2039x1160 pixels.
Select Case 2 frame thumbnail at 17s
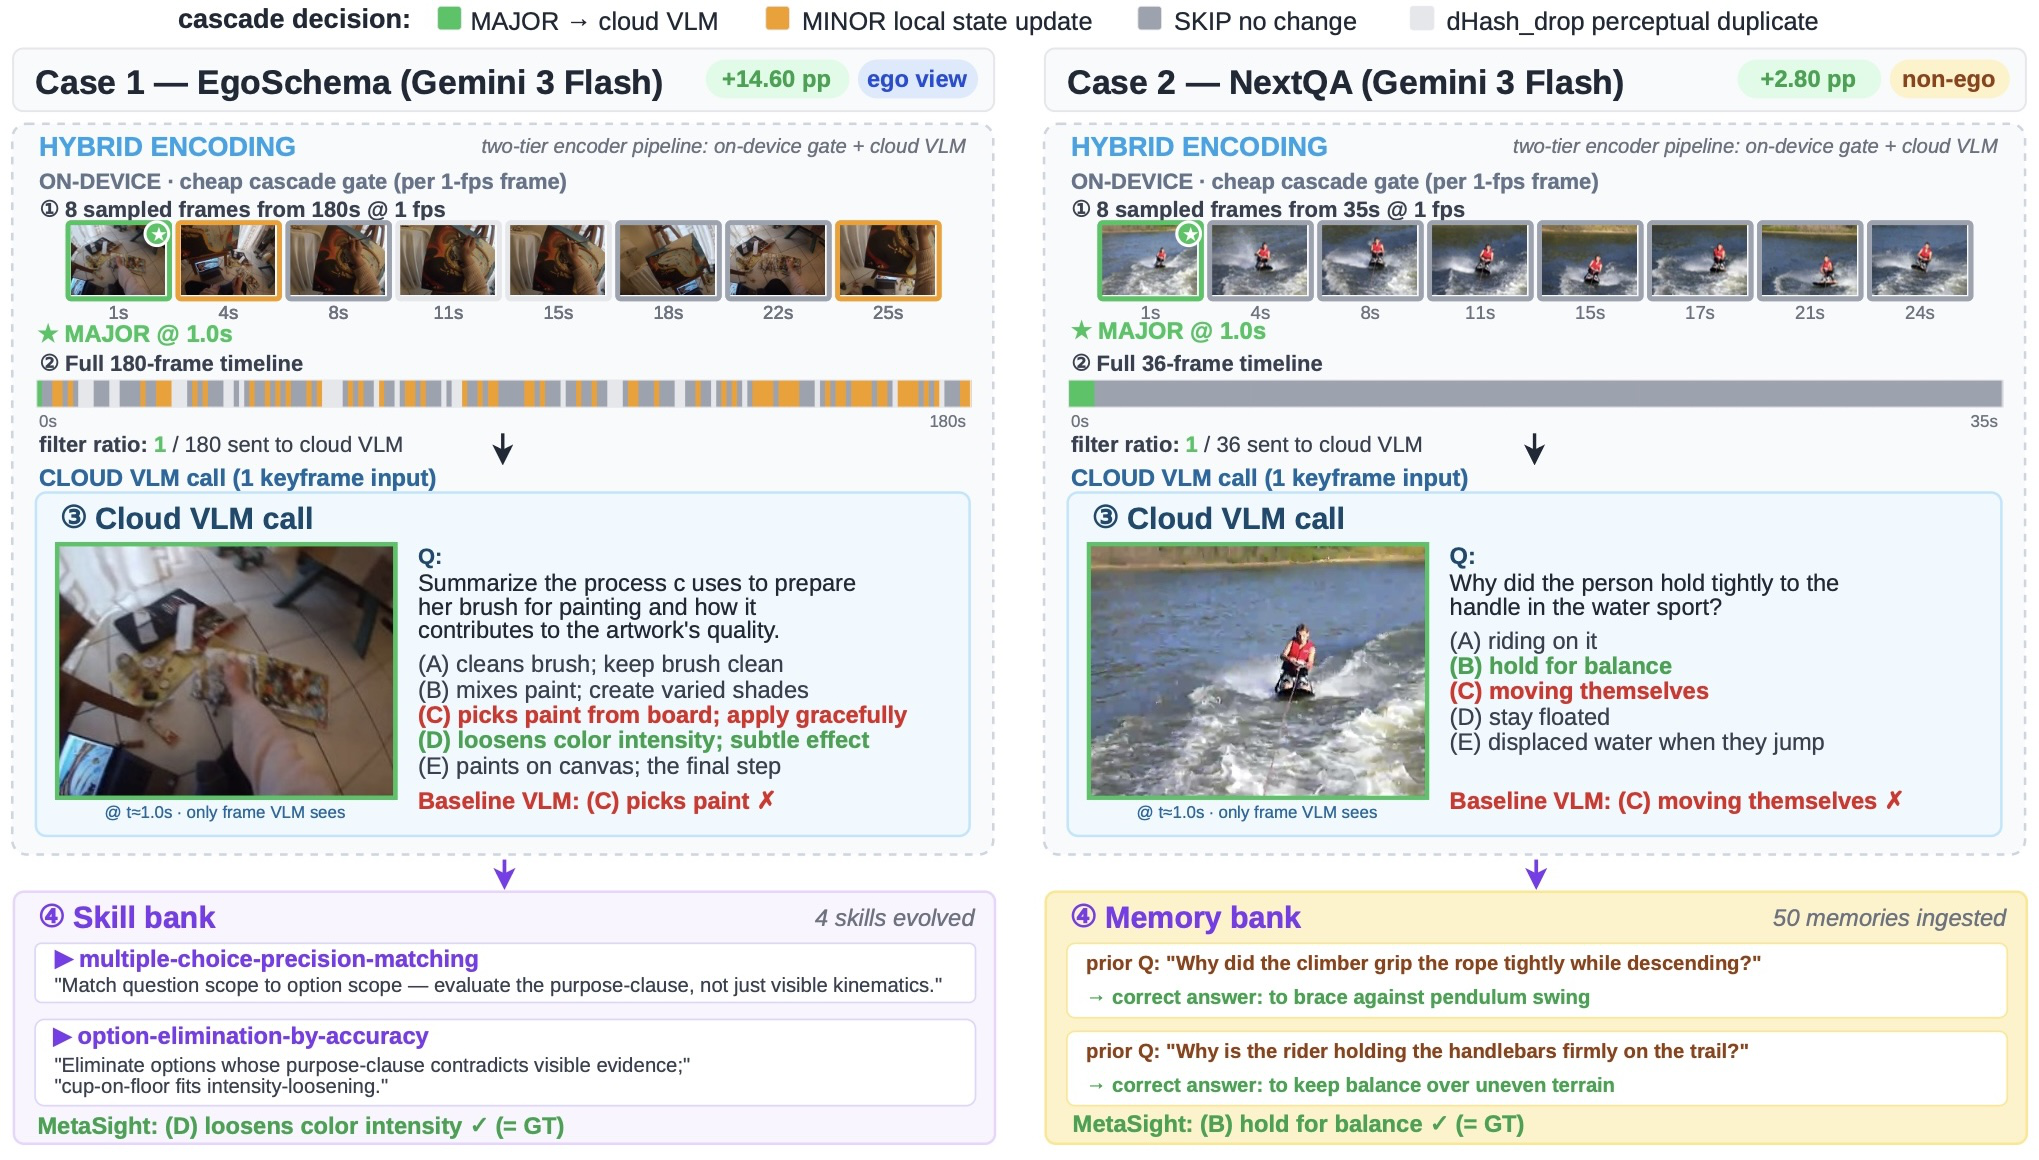1700,260
